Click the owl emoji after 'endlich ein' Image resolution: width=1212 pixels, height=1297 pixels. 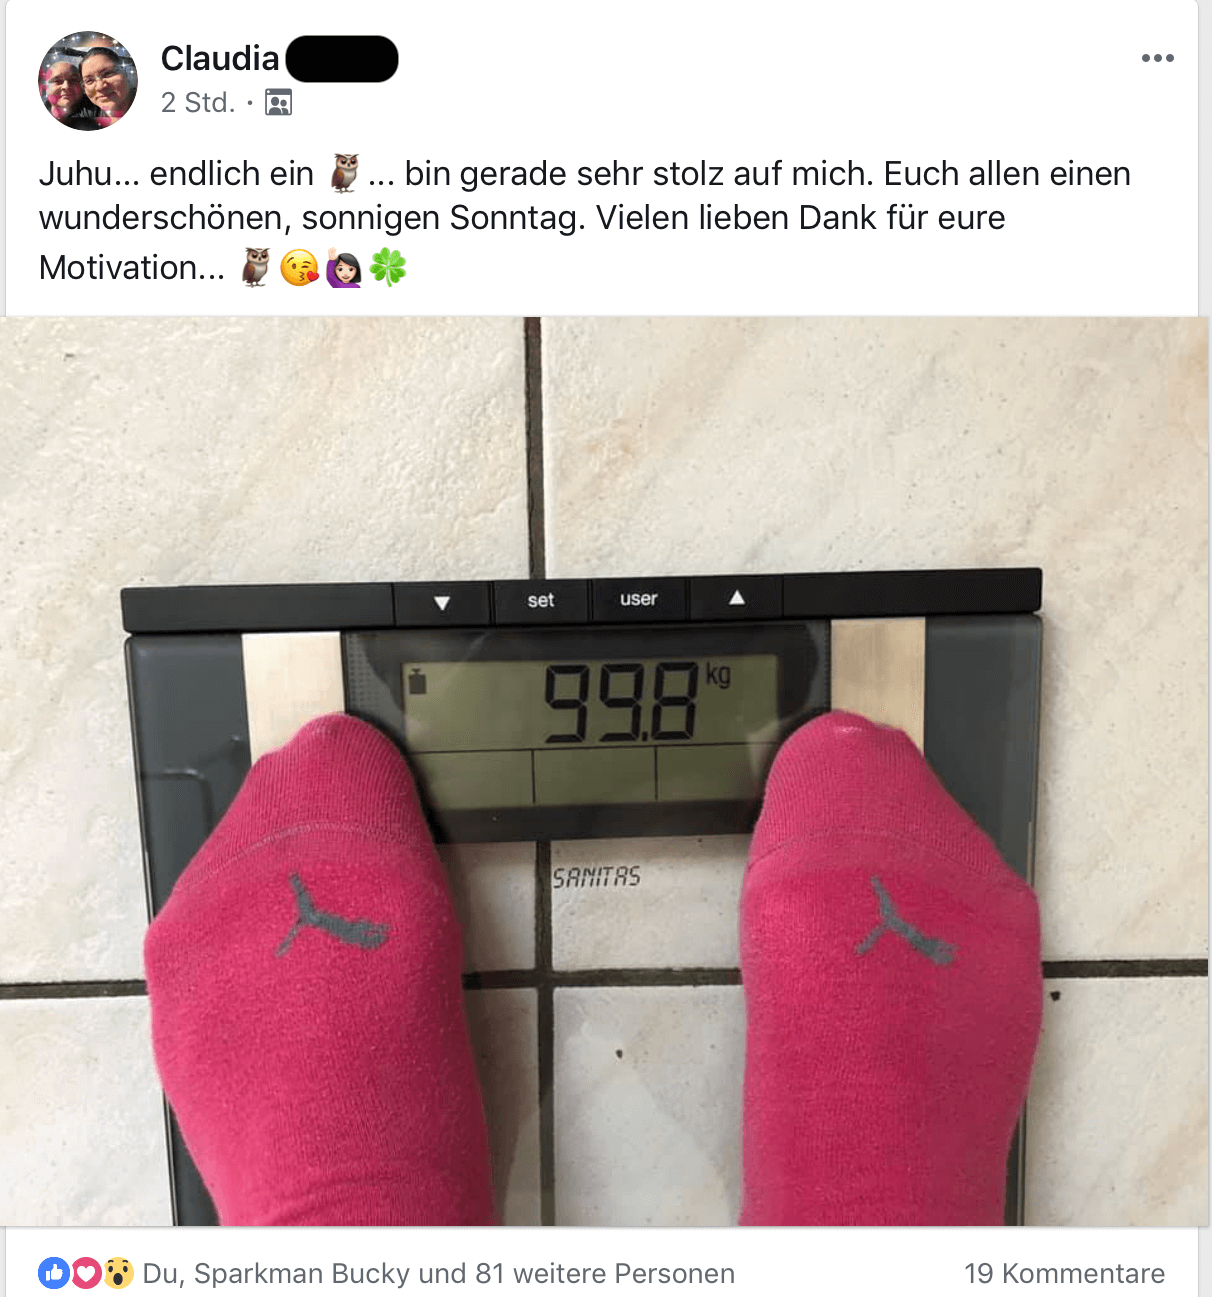click(x=345, y=173)
